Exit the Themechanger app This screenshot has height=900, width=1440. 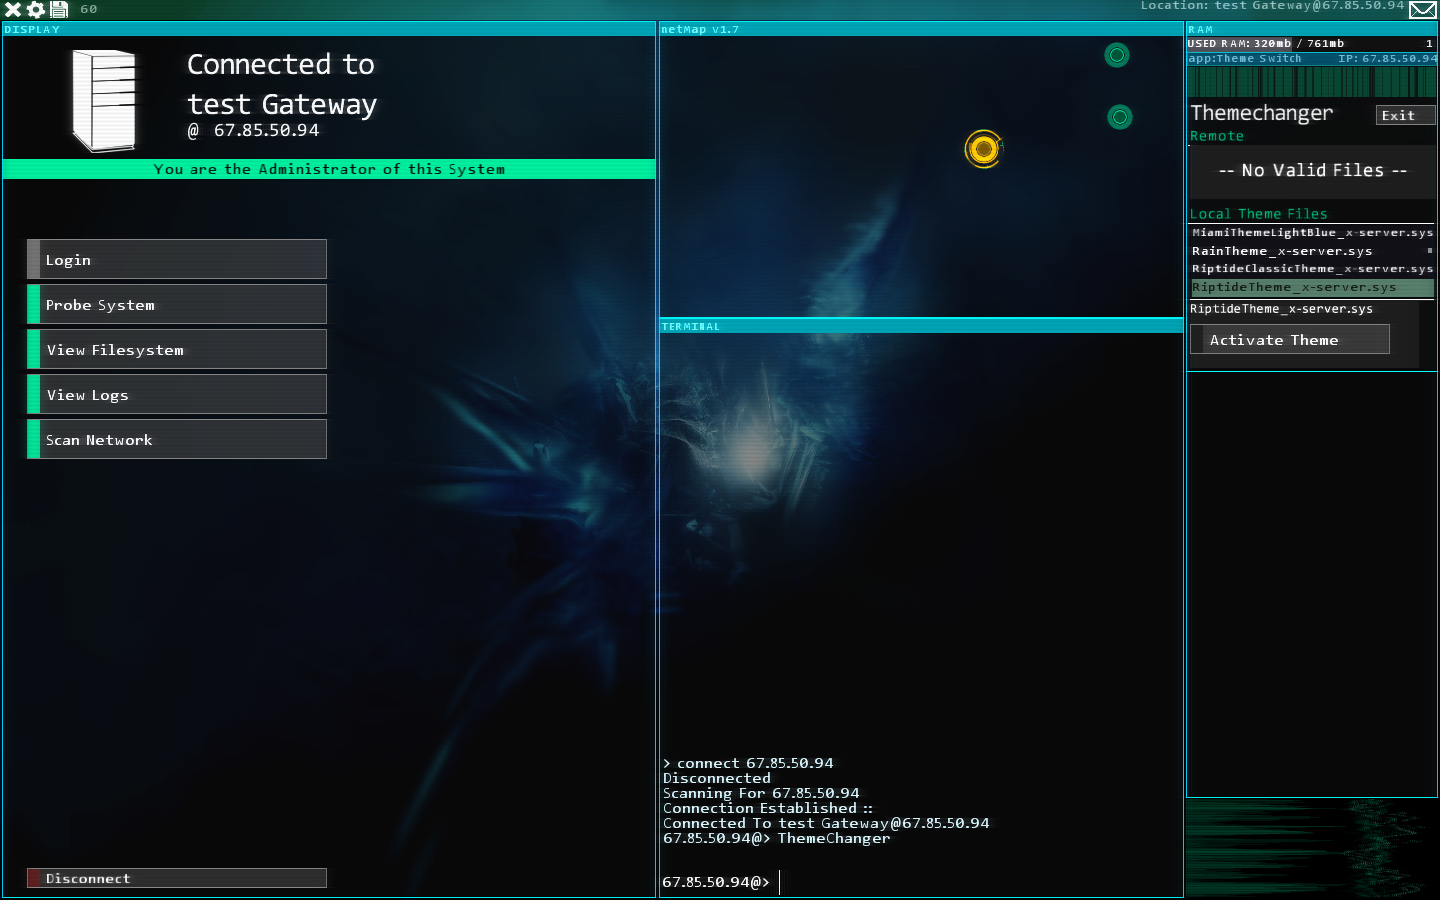point(1404,115)
